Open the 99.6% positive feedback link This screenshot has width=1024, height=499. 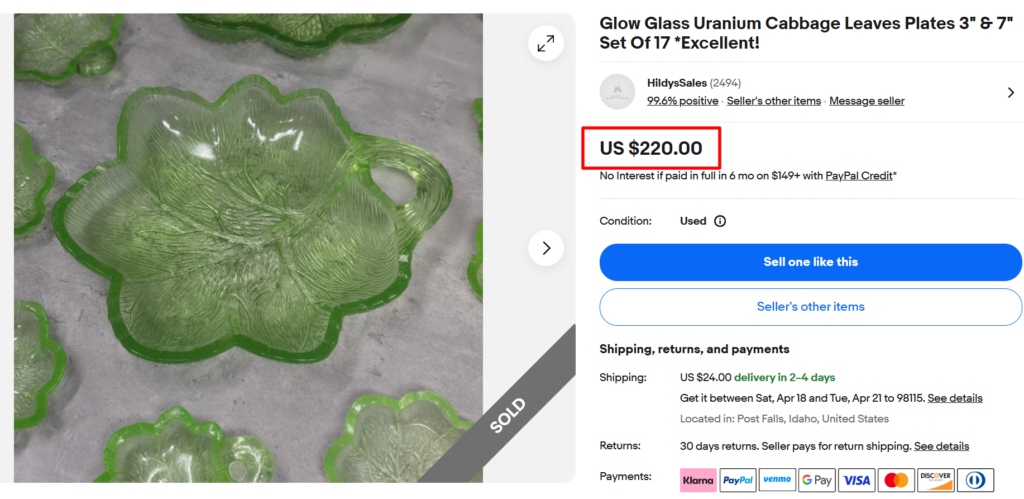click(x=682, y=101)
